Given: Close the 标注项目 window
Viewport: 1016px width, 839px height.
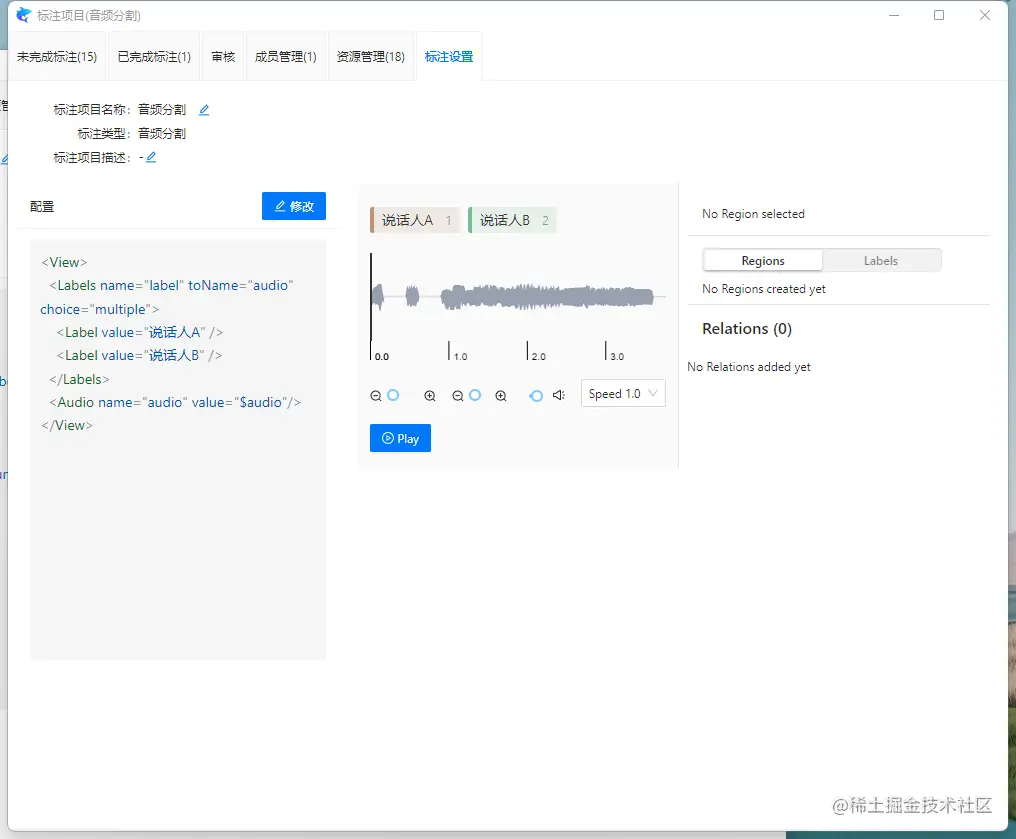Looking at the screenshot, I should pyautogui.click(x=985, y=15).
